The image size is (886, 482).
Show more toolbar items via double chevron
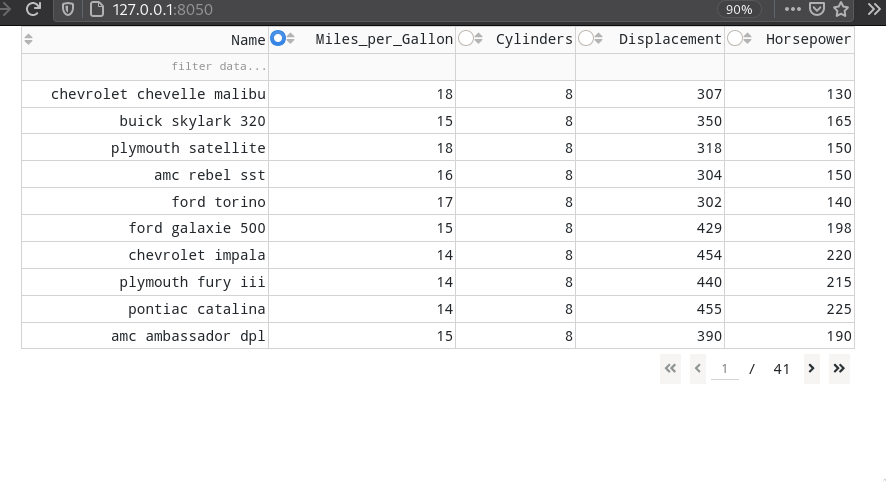point(874,10)
